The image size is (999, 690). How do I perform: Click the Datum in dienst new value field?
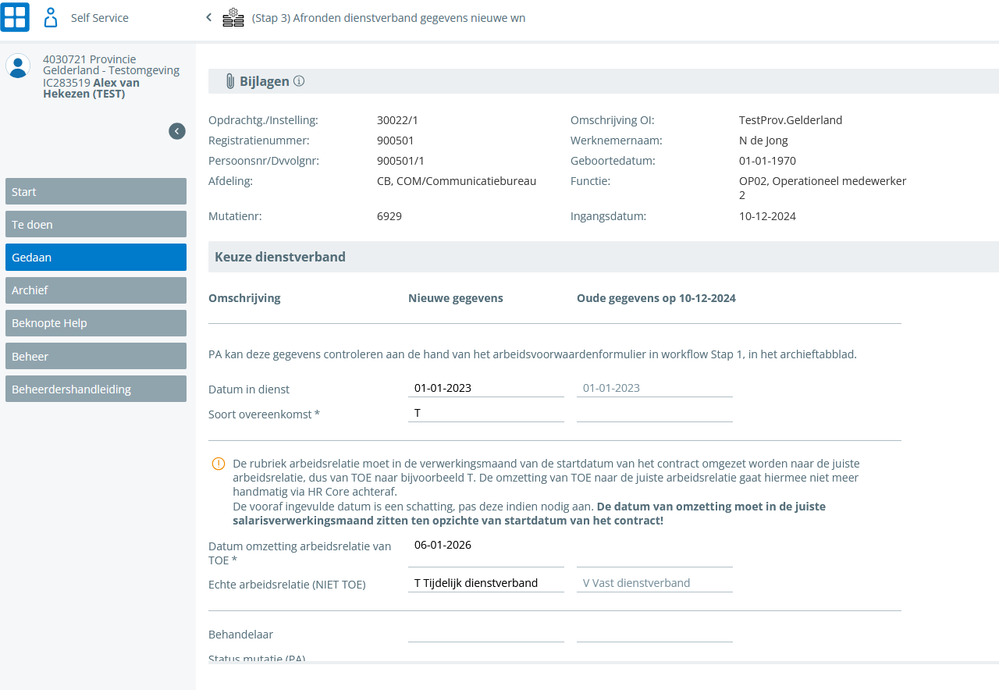486,388
